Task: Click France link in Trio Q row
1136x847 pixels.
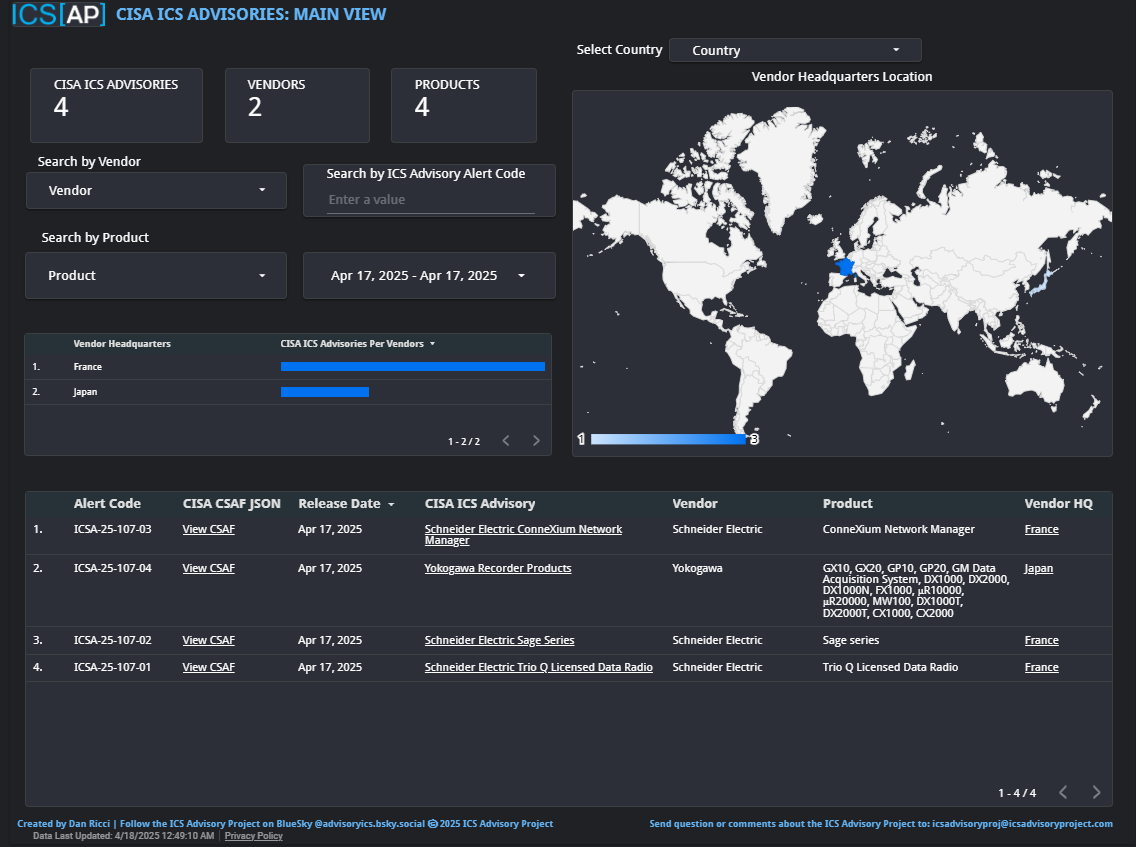Action: [1041, 667]
